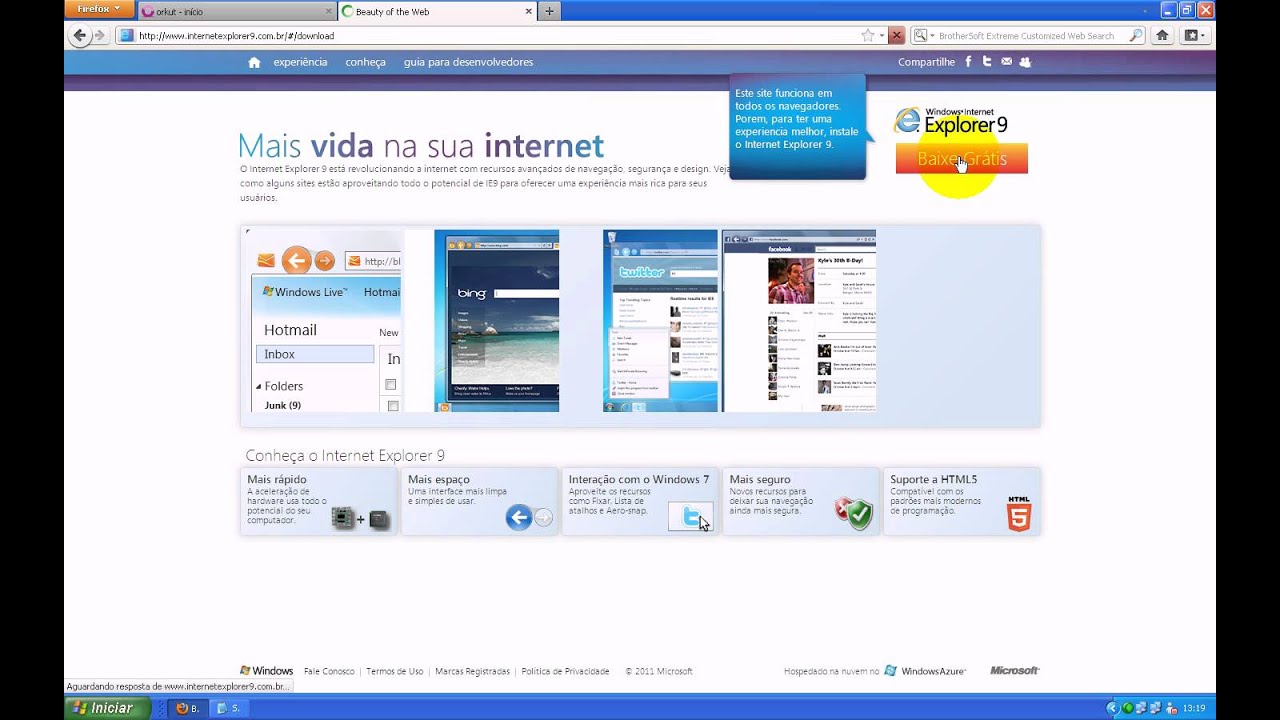Select the Twitter screenshot in the carousel
The height and width of the screenshot is (720, 1280).
[x=660, y=321]
